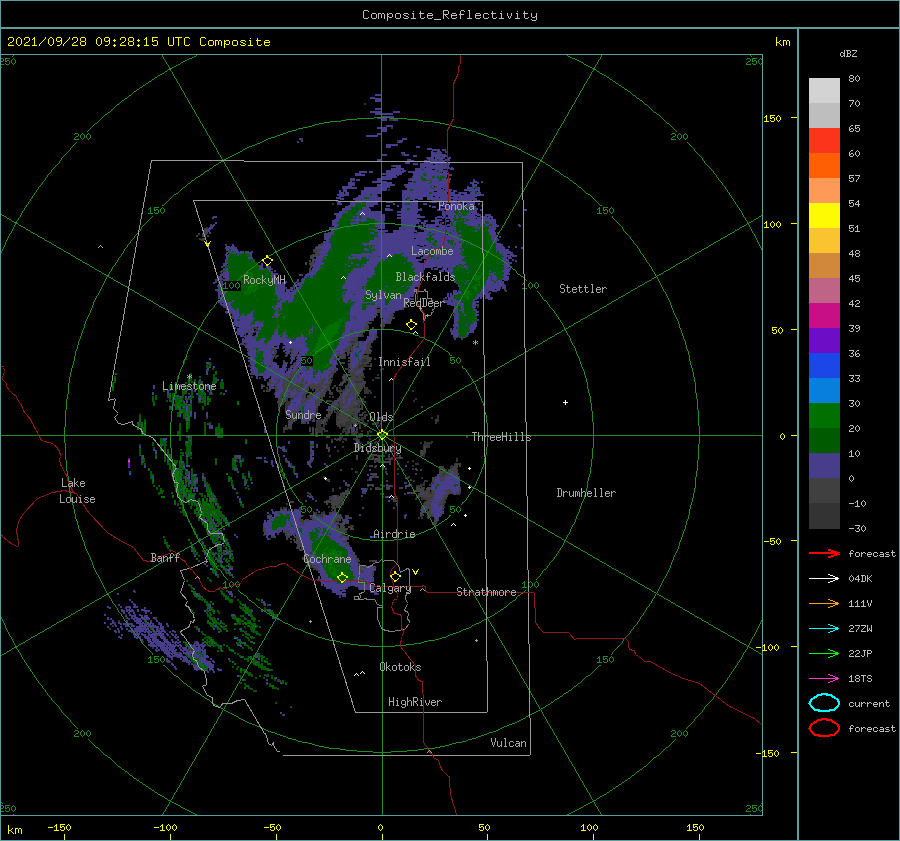The image size is (900, 841).
Task: Click the yellow diamond marker below Cochrane
Action: click(x=343, y=577)
